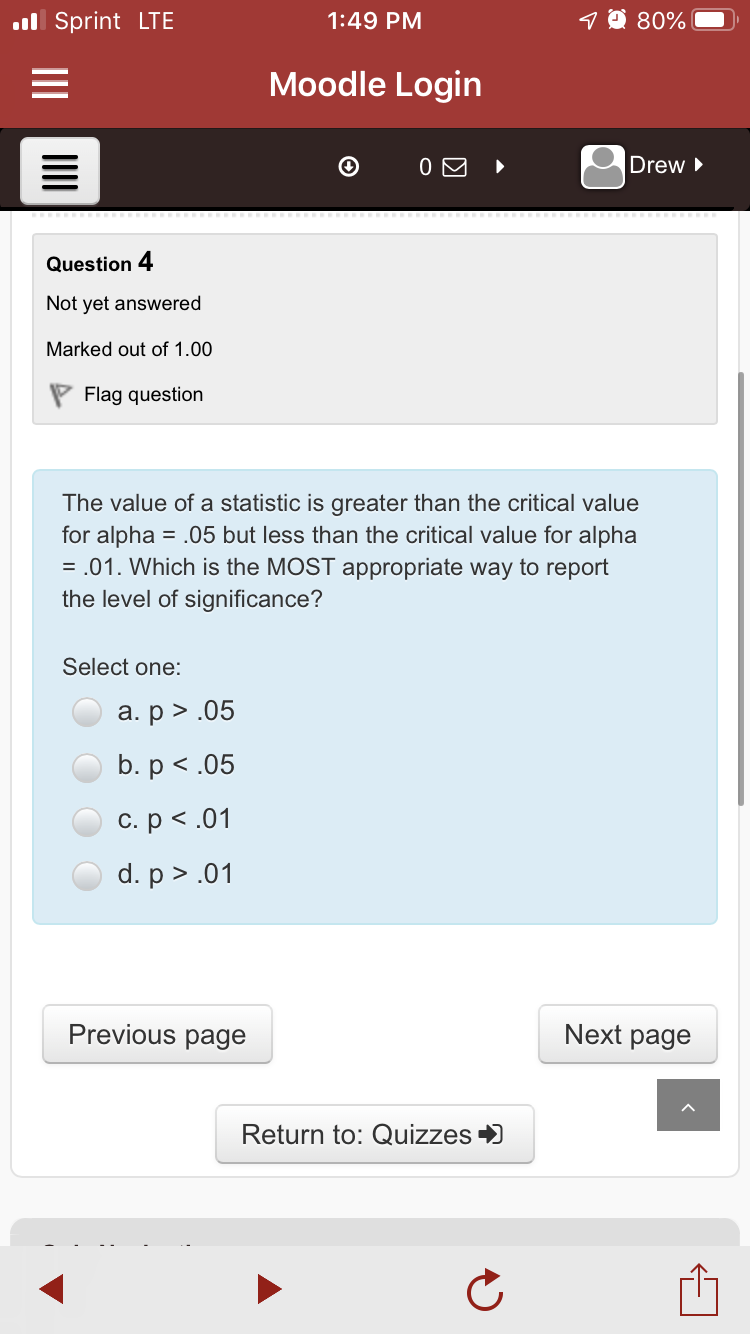Expand the Drew user menu arrow

[699, 164]
